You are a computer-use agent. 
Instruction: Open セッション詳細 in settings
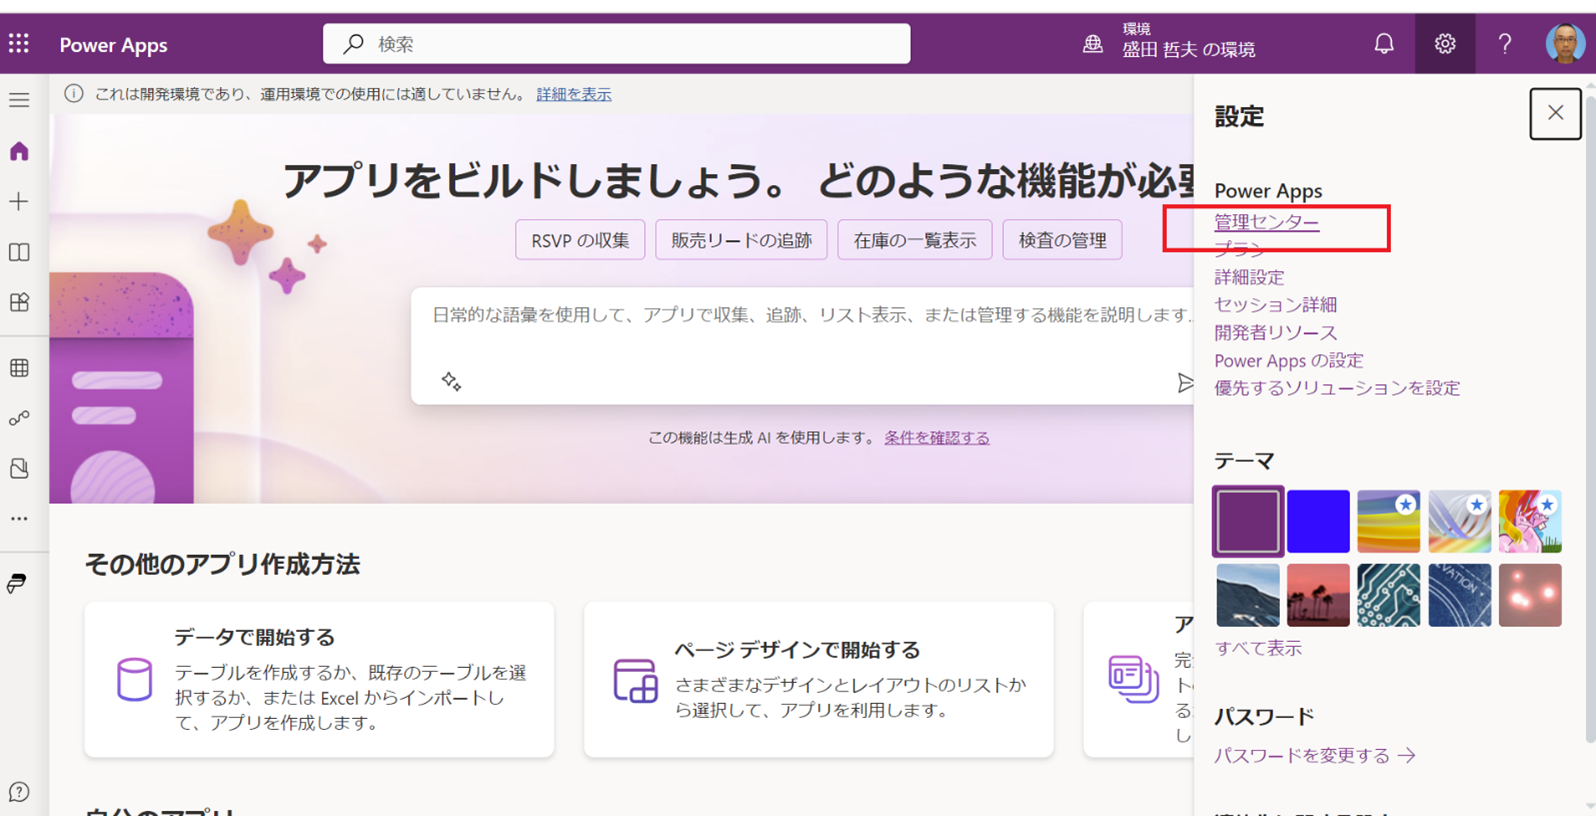tap(1275, 304)
